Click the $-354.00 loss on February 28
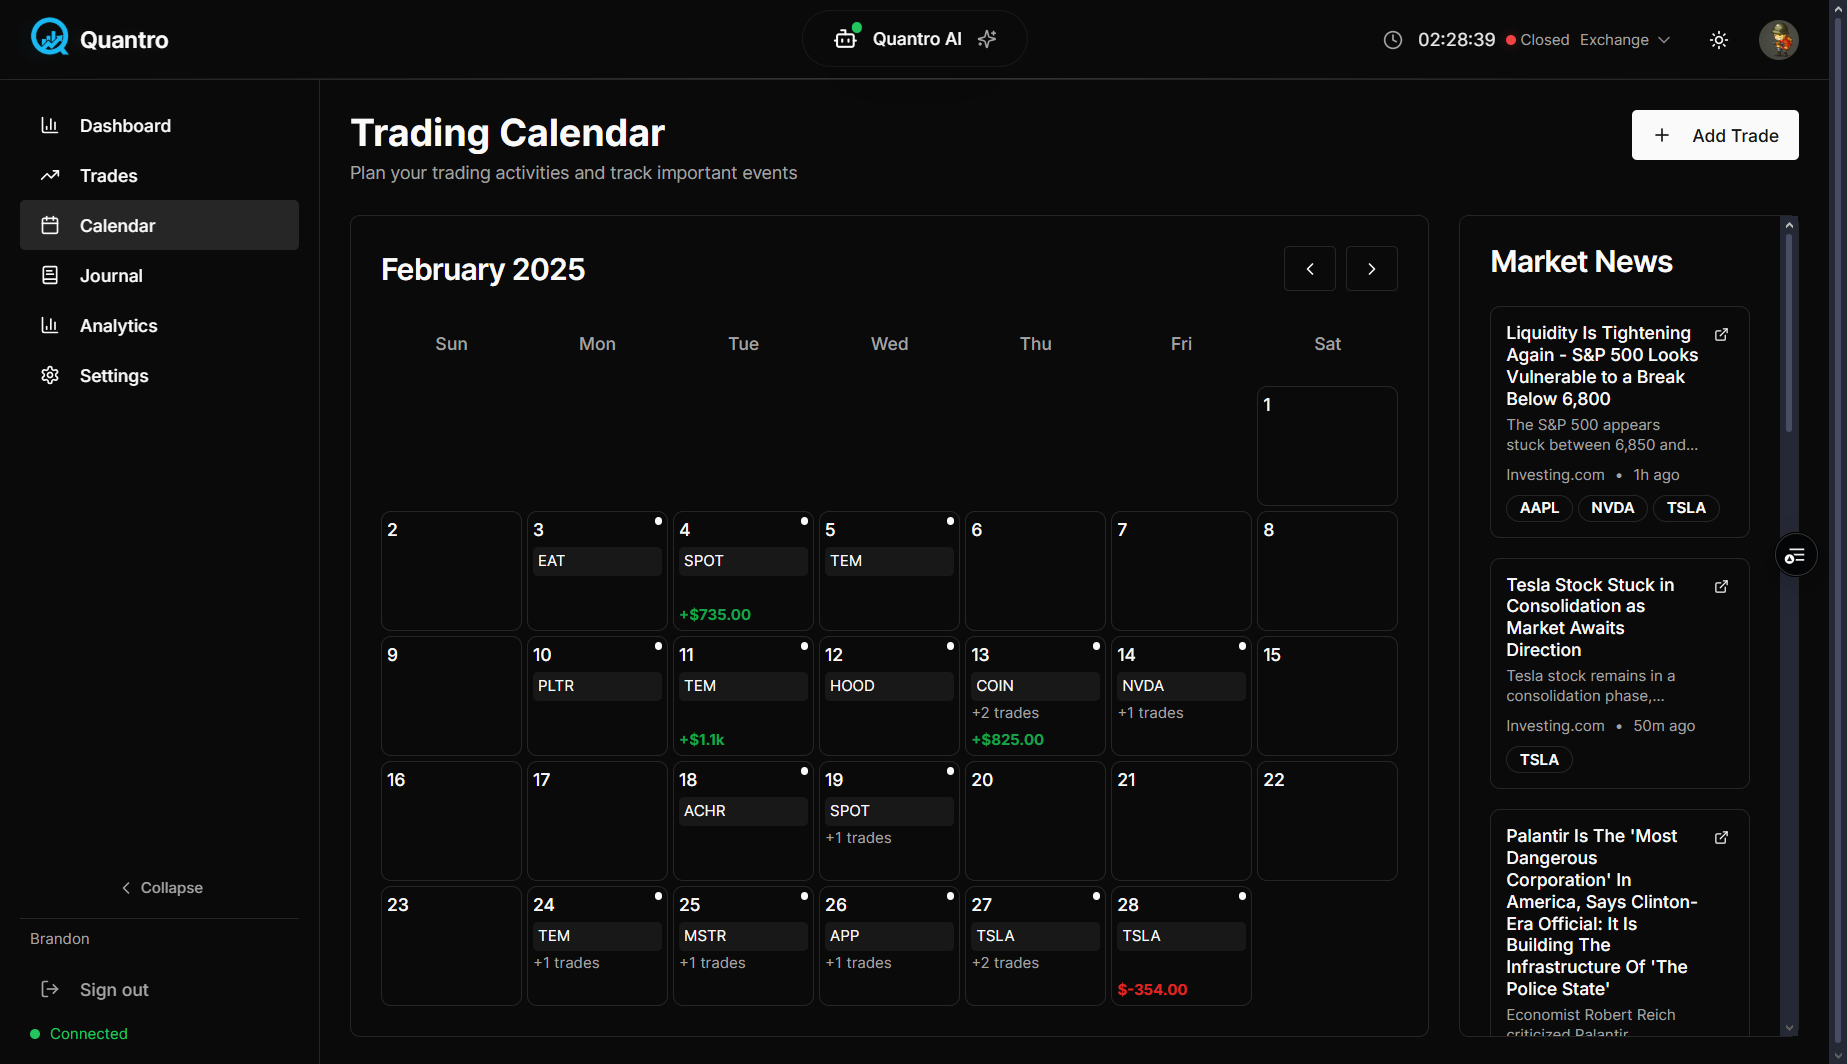 point(1152,989)
